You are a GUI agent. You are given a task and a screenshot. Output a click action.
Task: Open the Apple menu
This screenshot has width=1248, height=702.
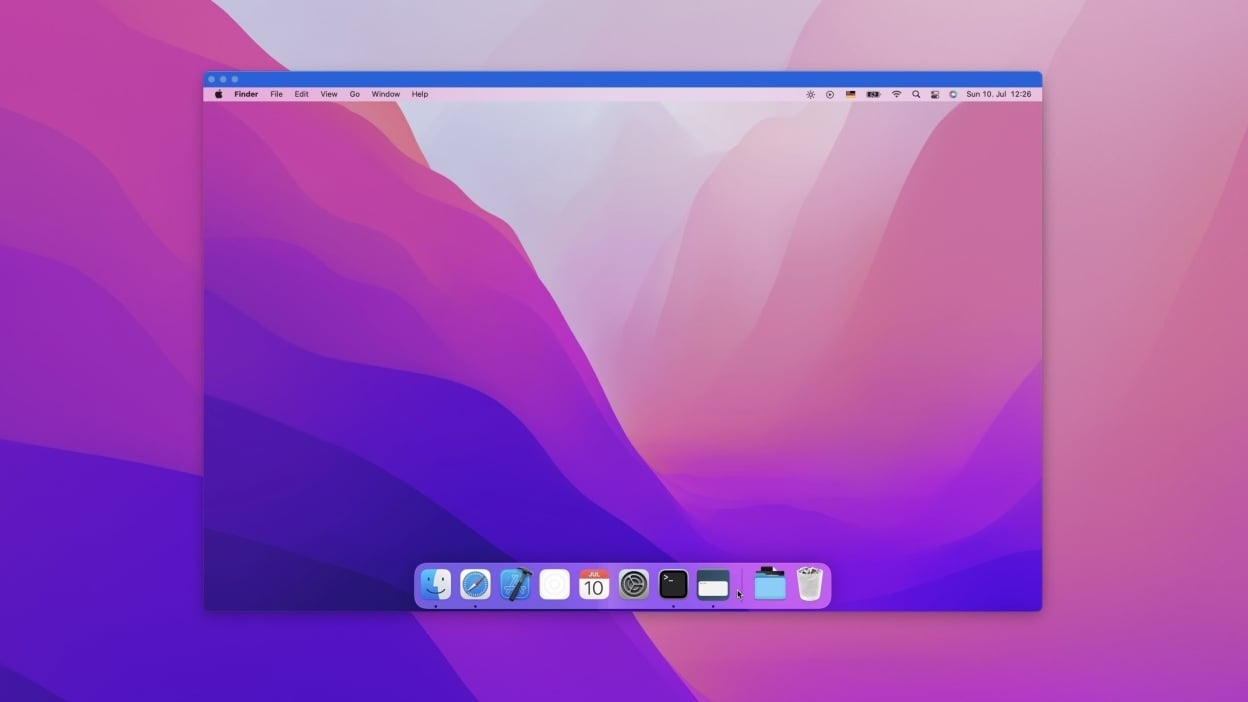[x=218, y=93]
